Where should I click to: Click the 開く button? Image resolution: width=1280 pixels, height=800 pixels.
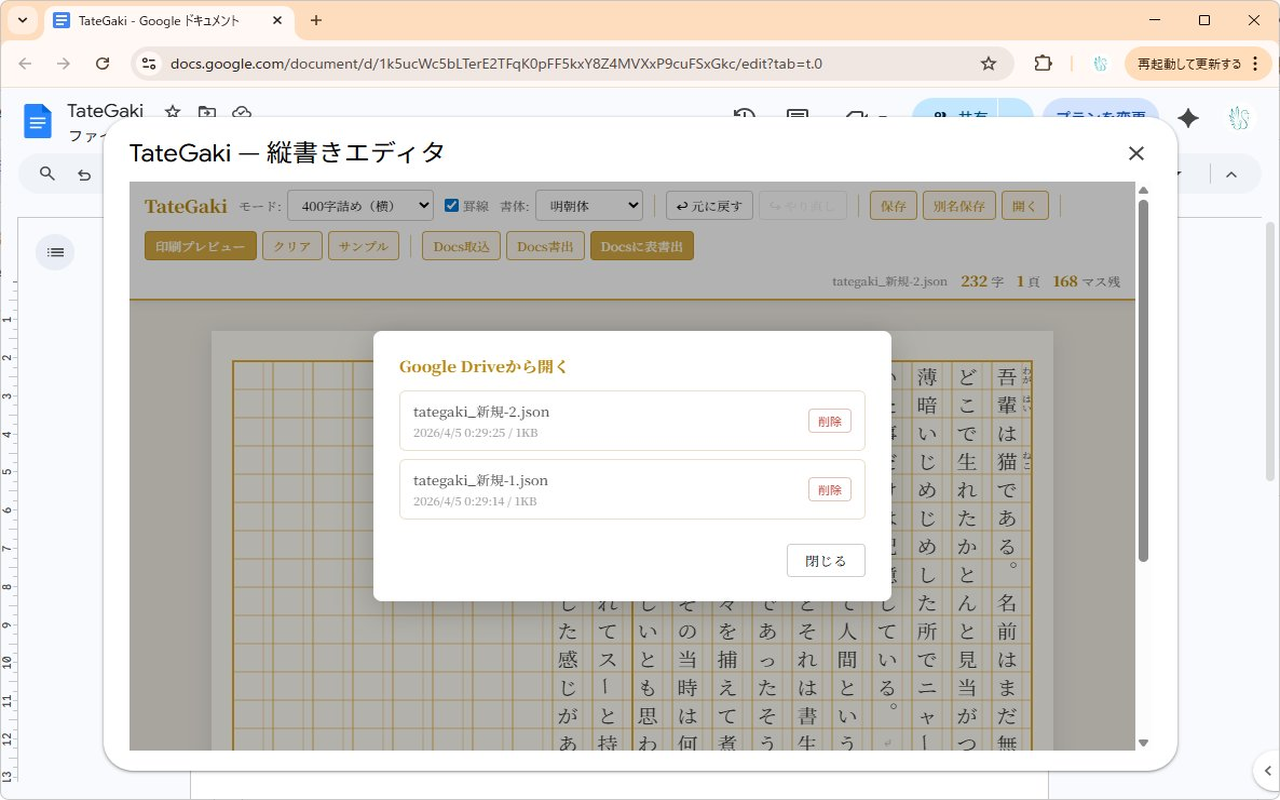click(1025, 206)
